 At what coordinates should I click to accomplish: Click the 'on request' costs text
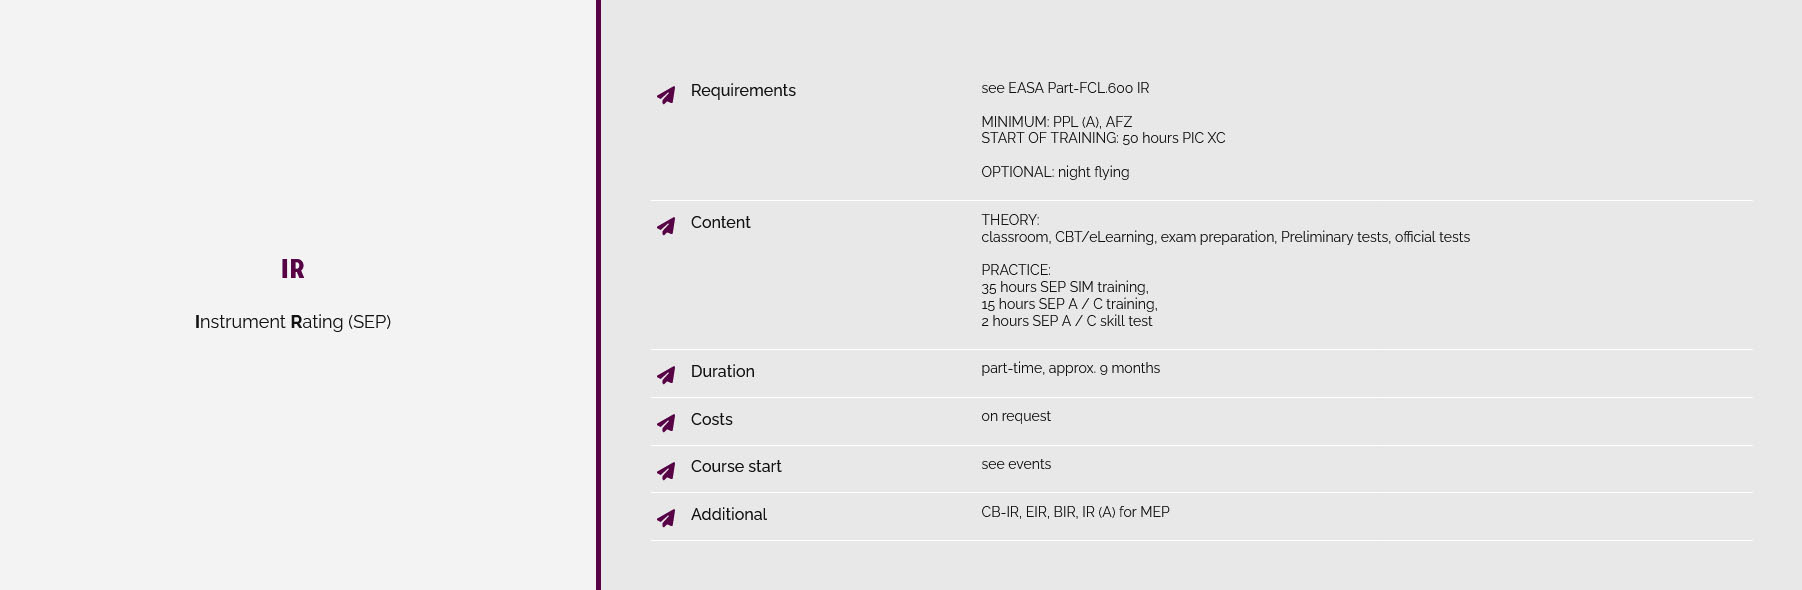pos(1016,416)
